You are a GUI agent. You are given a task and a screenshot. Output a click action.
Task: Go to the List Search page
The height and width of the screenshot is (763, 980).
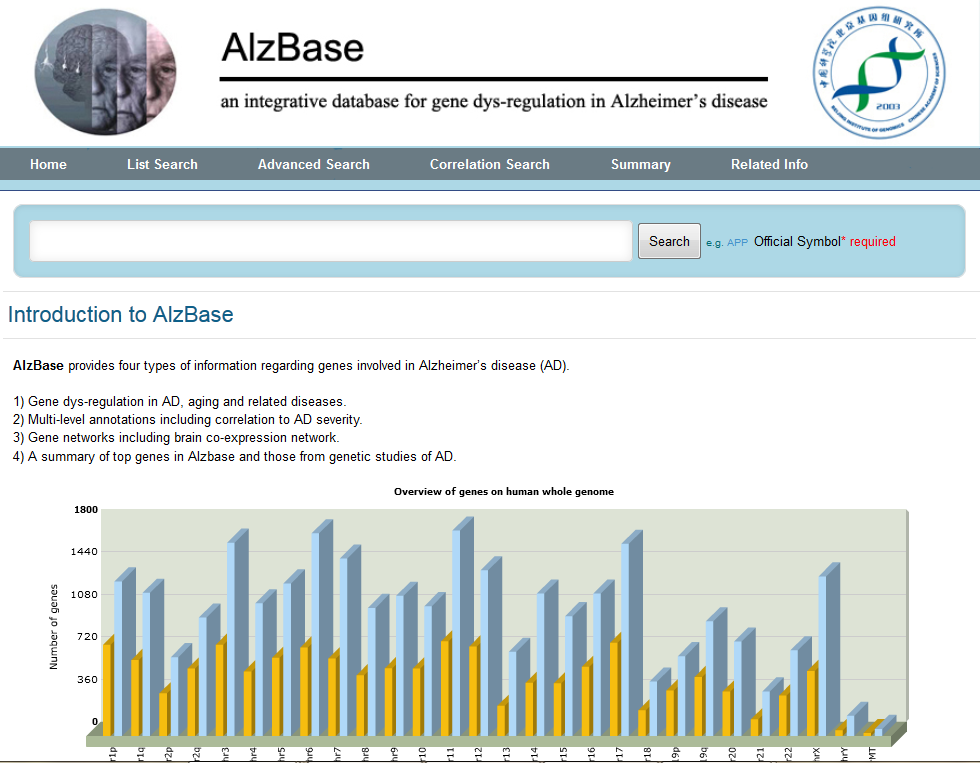click(162, 164)
